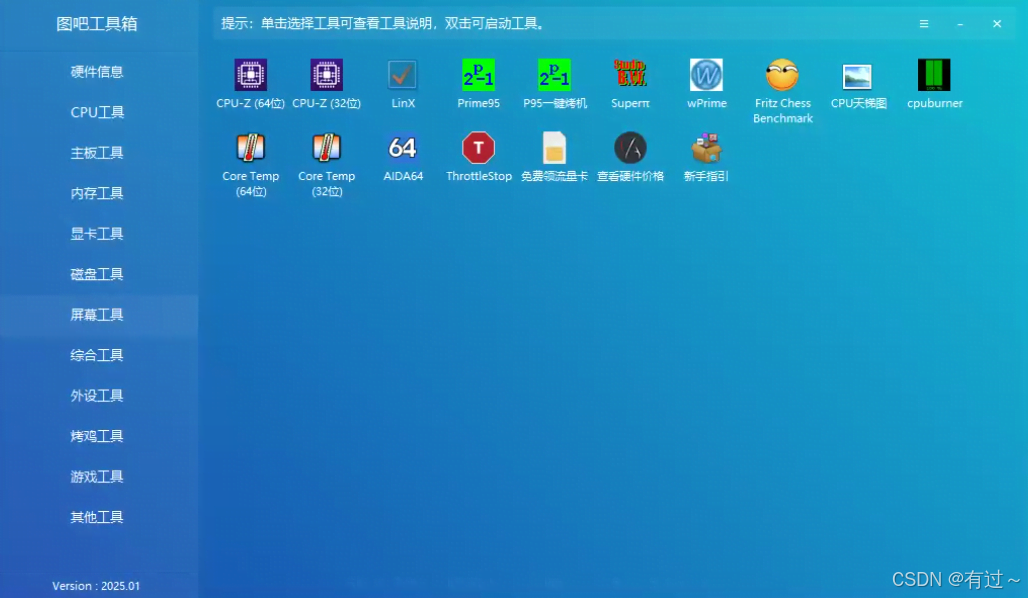Click the wPrime icon
The image size is (1028, 598).
coord(706,75)
